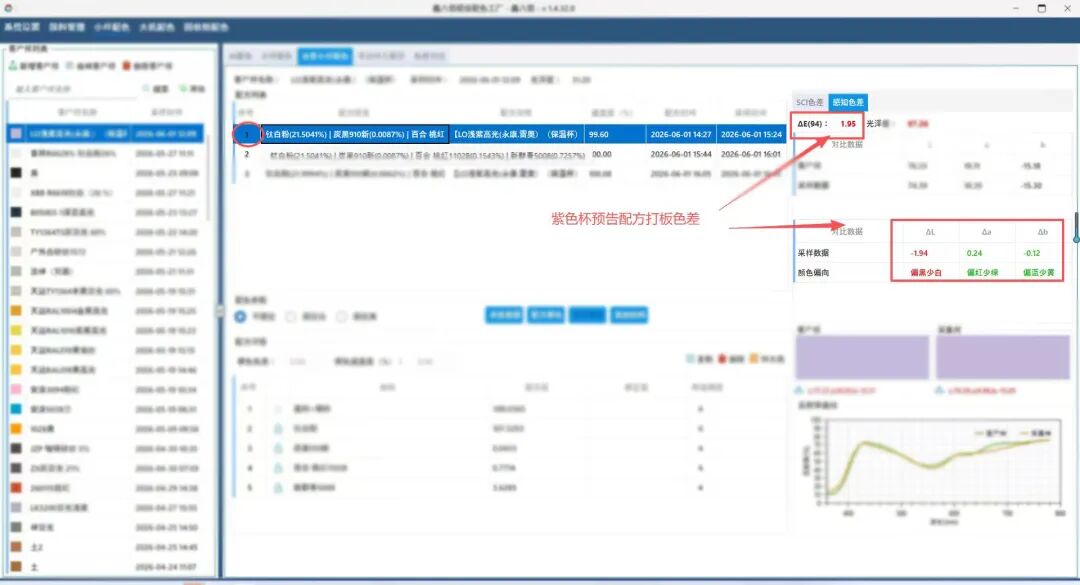Click the lavender collected sample color swatch on right
1080x585 pixels.
coord(1003,358)
